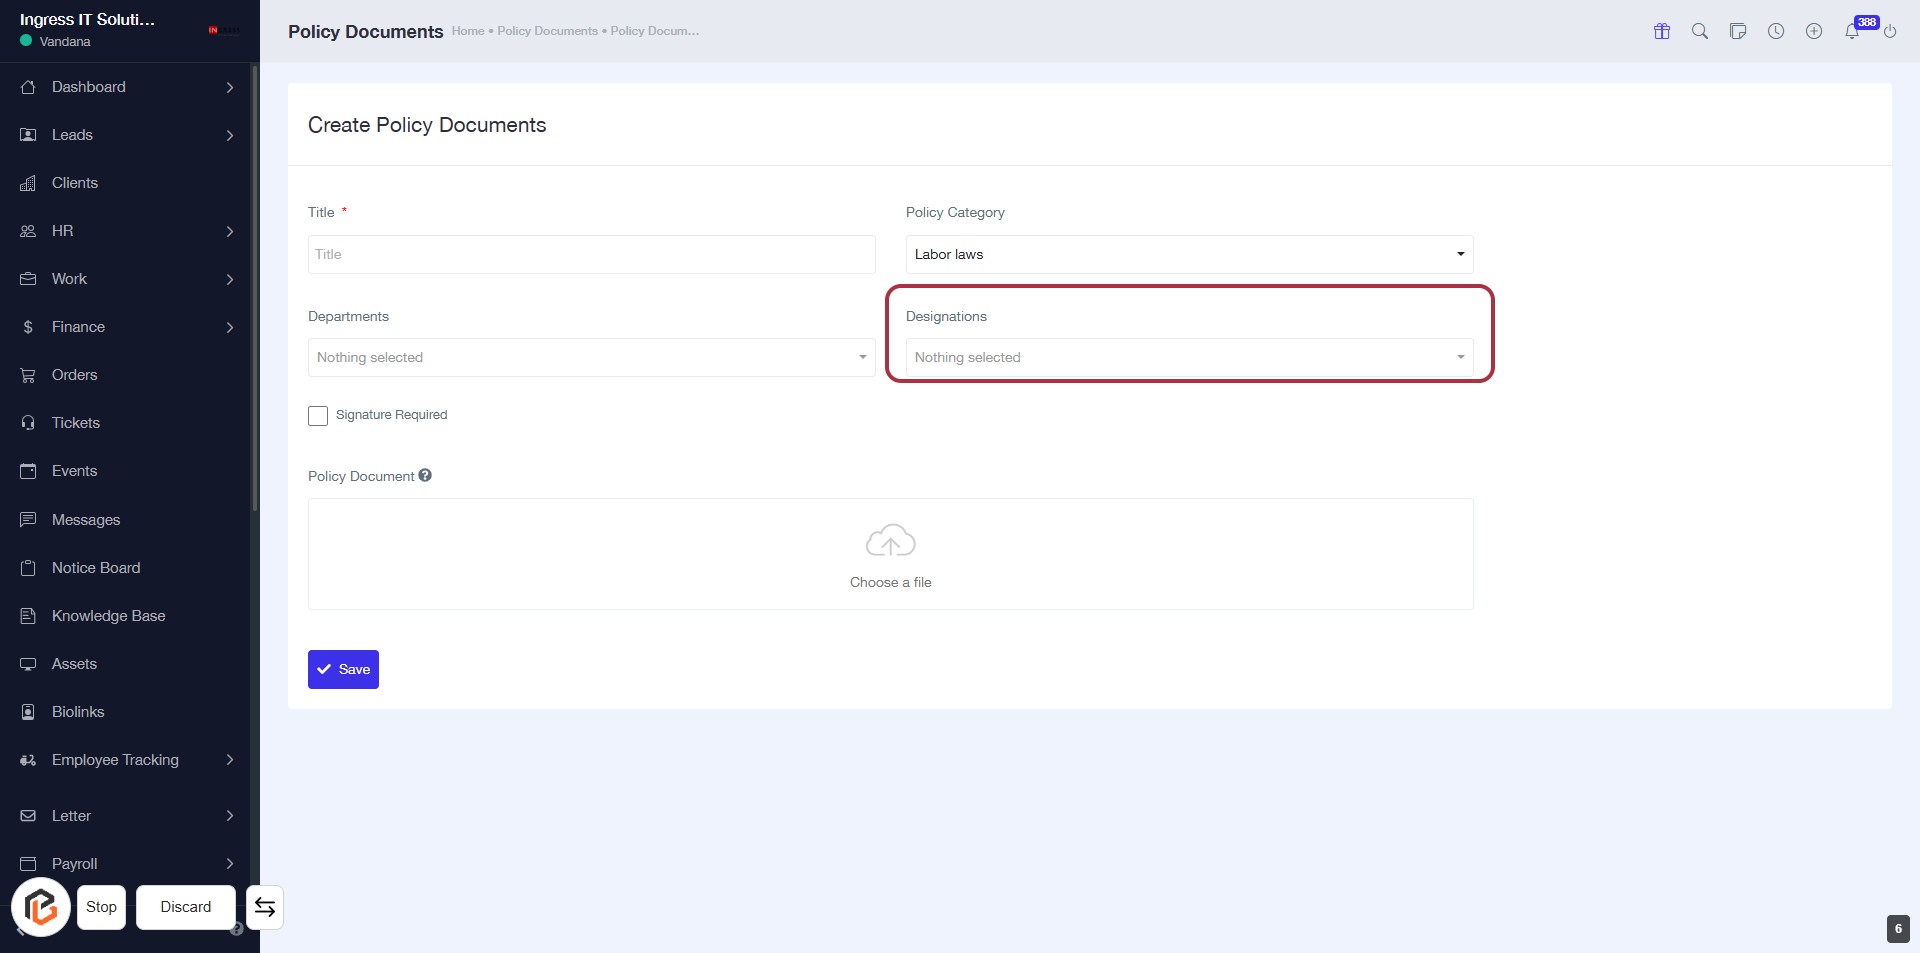This screenshot has width=1920, height=953.
Task: Click the cloud upload icon
Action: click(x=890, y=541)
